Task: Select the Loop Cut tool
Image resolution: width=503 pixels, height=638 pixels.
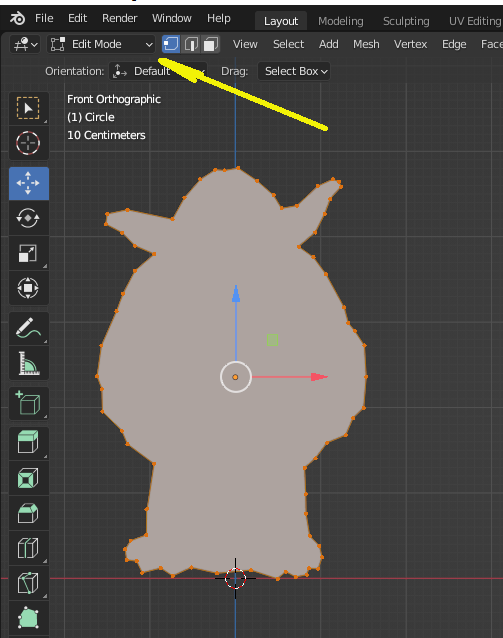Action: 28,548
